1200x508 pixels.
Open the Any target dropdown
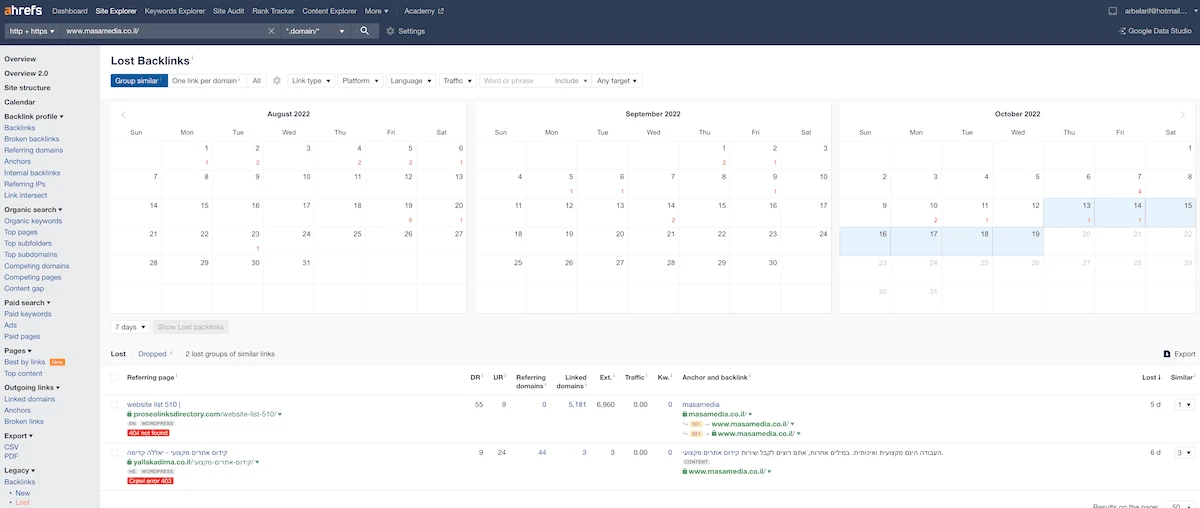(617, 80)
